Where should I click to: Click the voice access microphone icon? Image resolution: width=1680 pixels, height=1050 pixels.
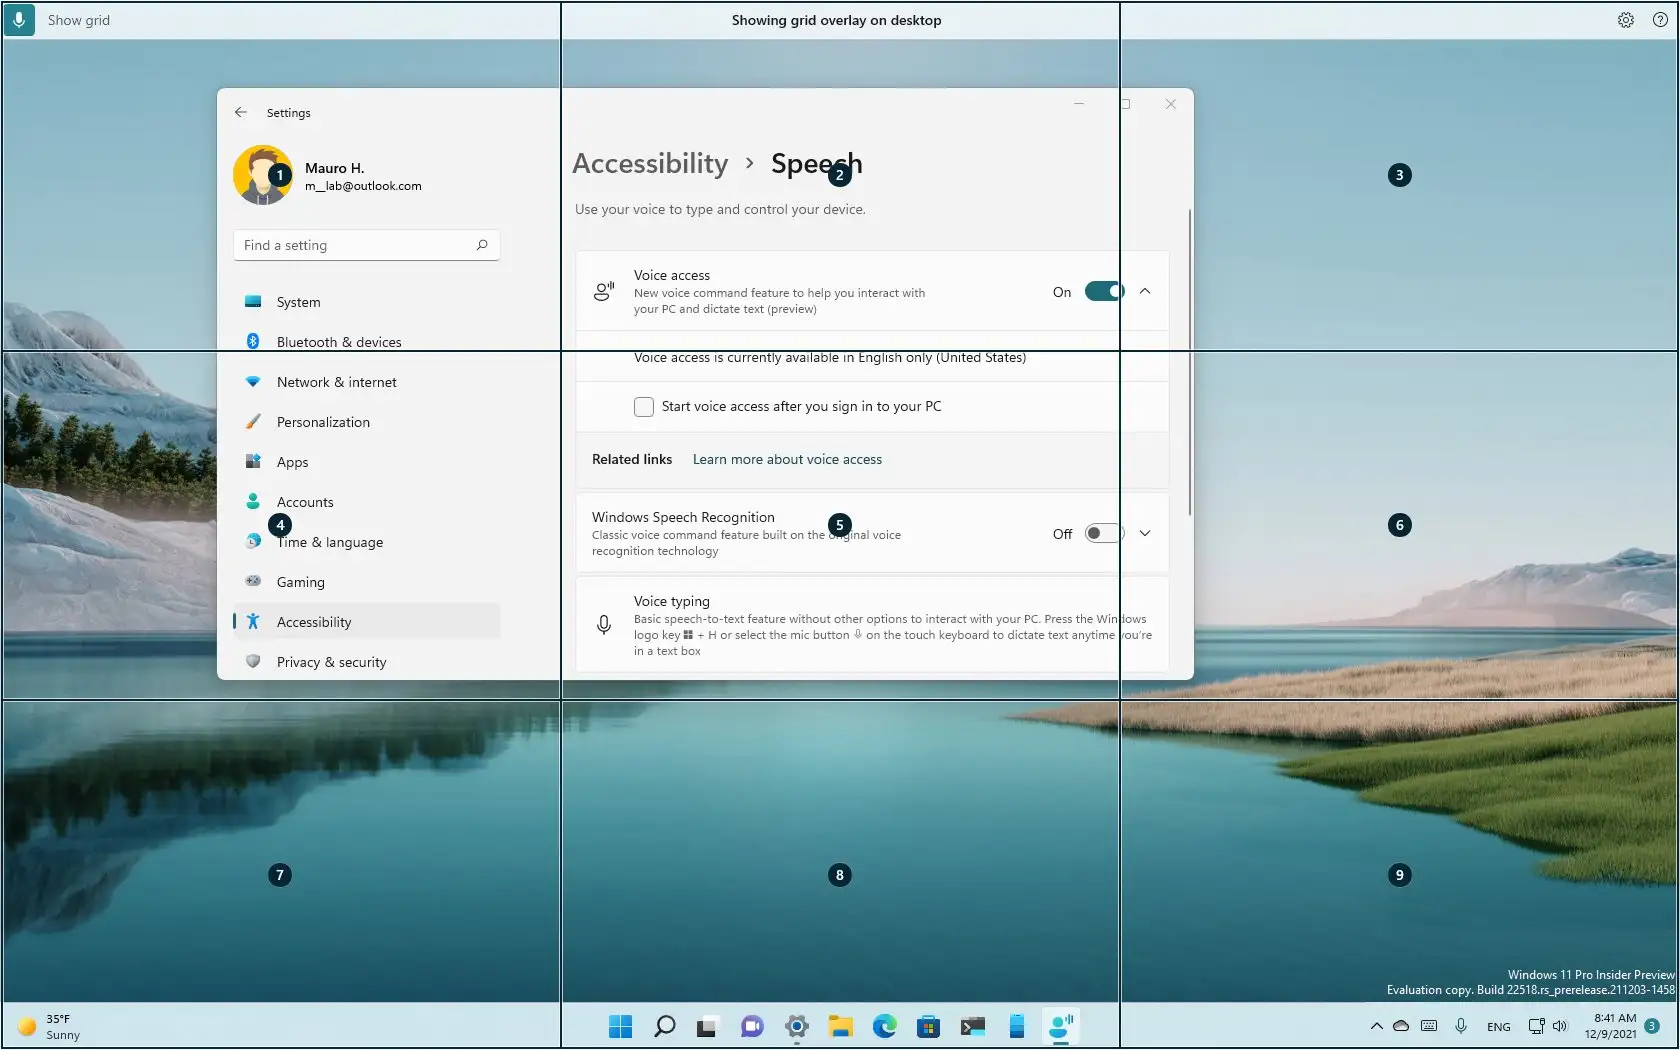(x=19, y=20)
